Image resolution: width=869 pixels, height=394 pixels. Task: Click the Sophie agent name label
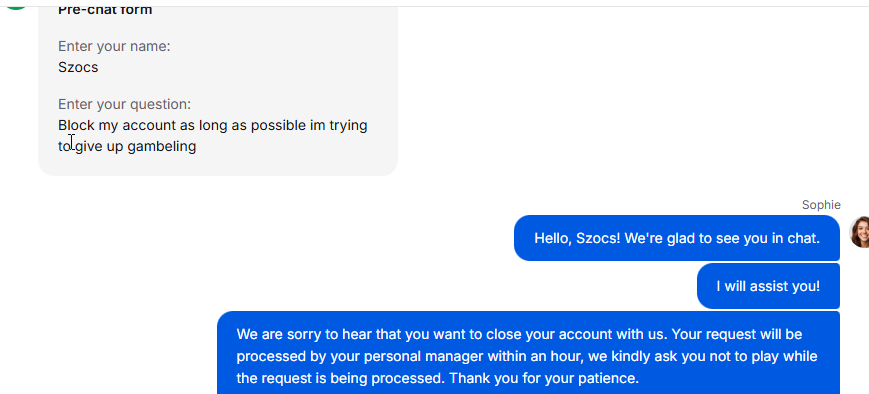click(x=821, y=205)
